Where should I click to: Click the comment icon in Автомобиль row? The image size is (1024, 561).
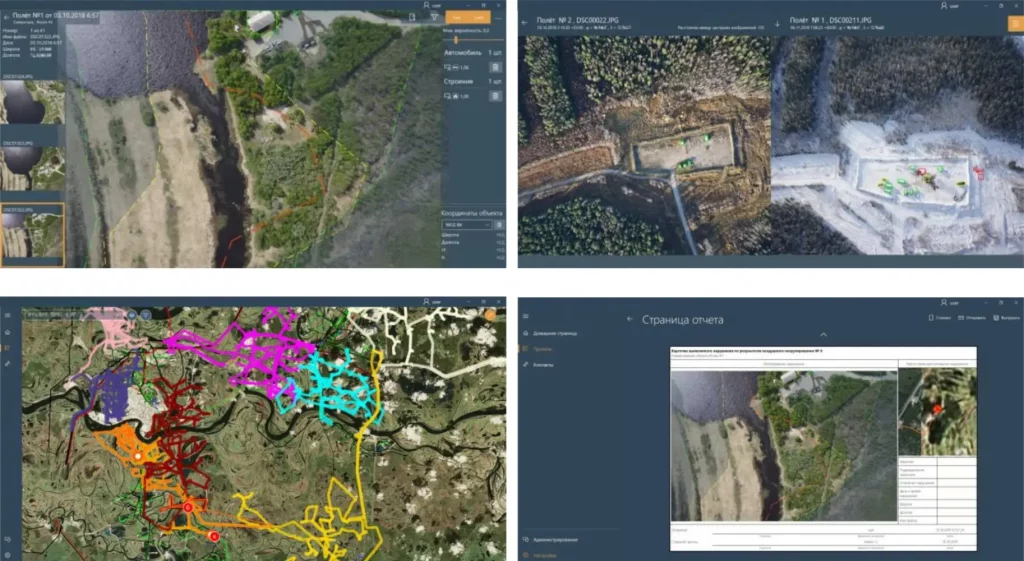[x=447, y=67]
